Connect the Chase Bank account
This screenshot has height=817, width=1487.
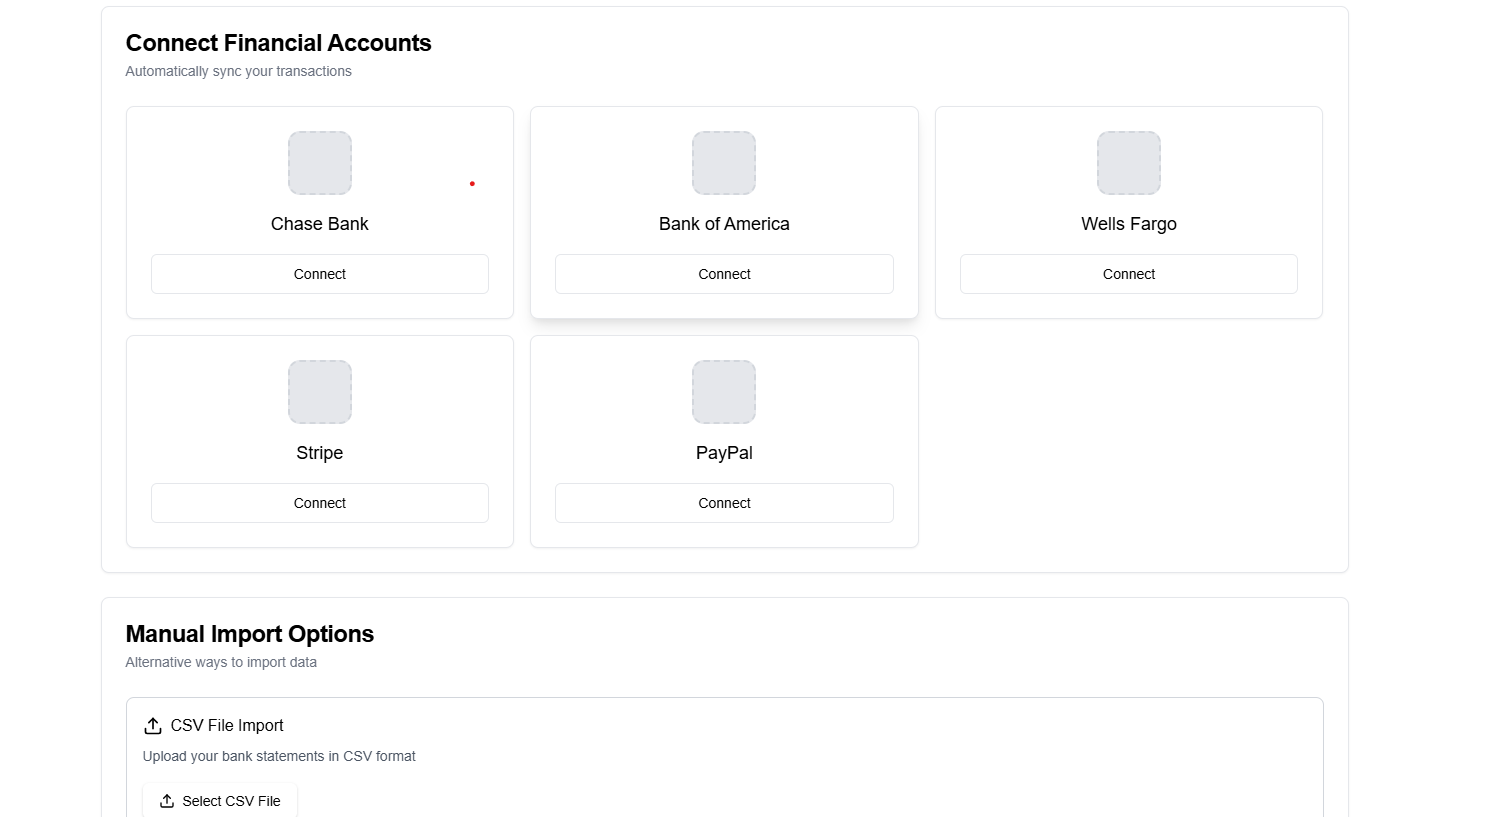click(x=320, y=274)
